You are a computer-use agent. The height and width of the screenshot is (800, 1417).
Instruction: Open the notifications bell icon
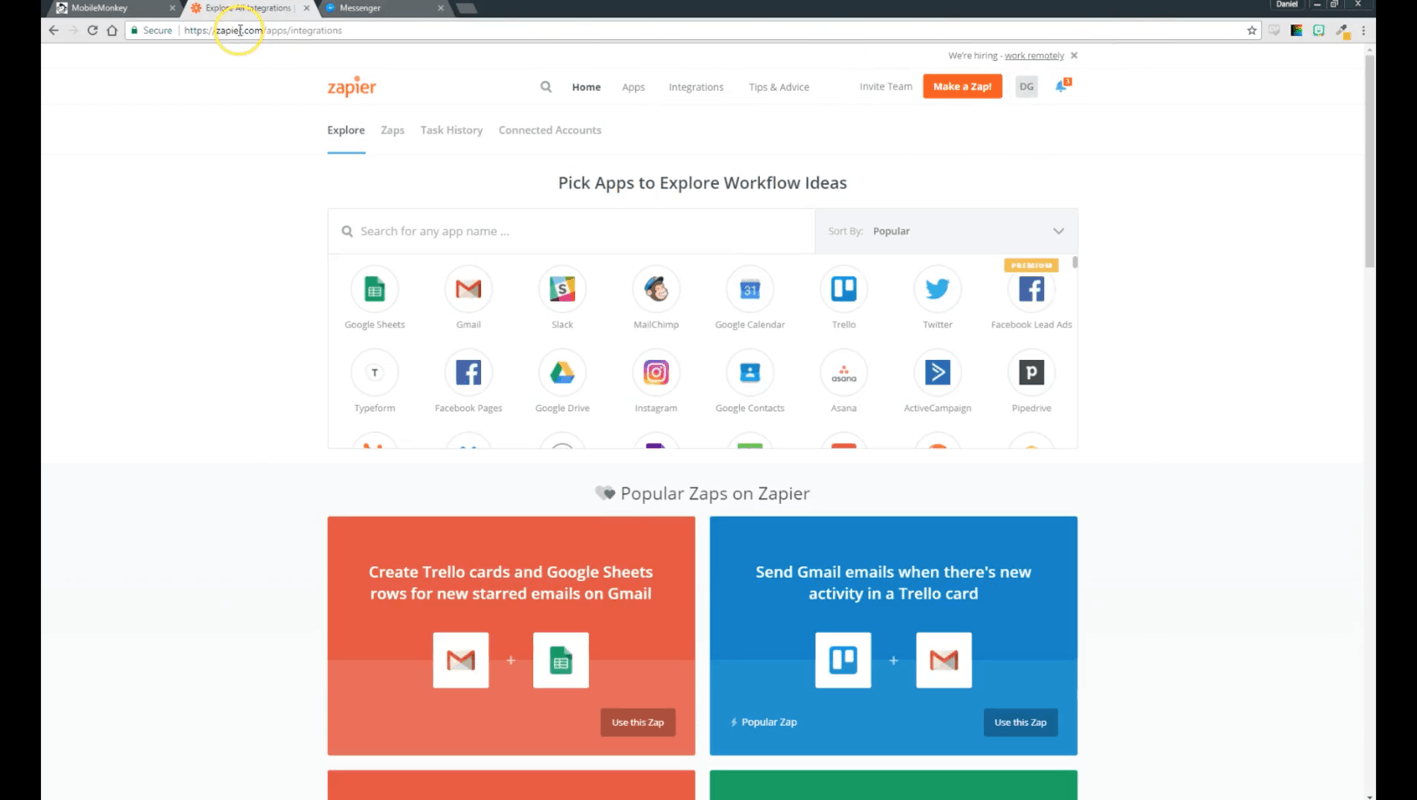click(1061, 86)
